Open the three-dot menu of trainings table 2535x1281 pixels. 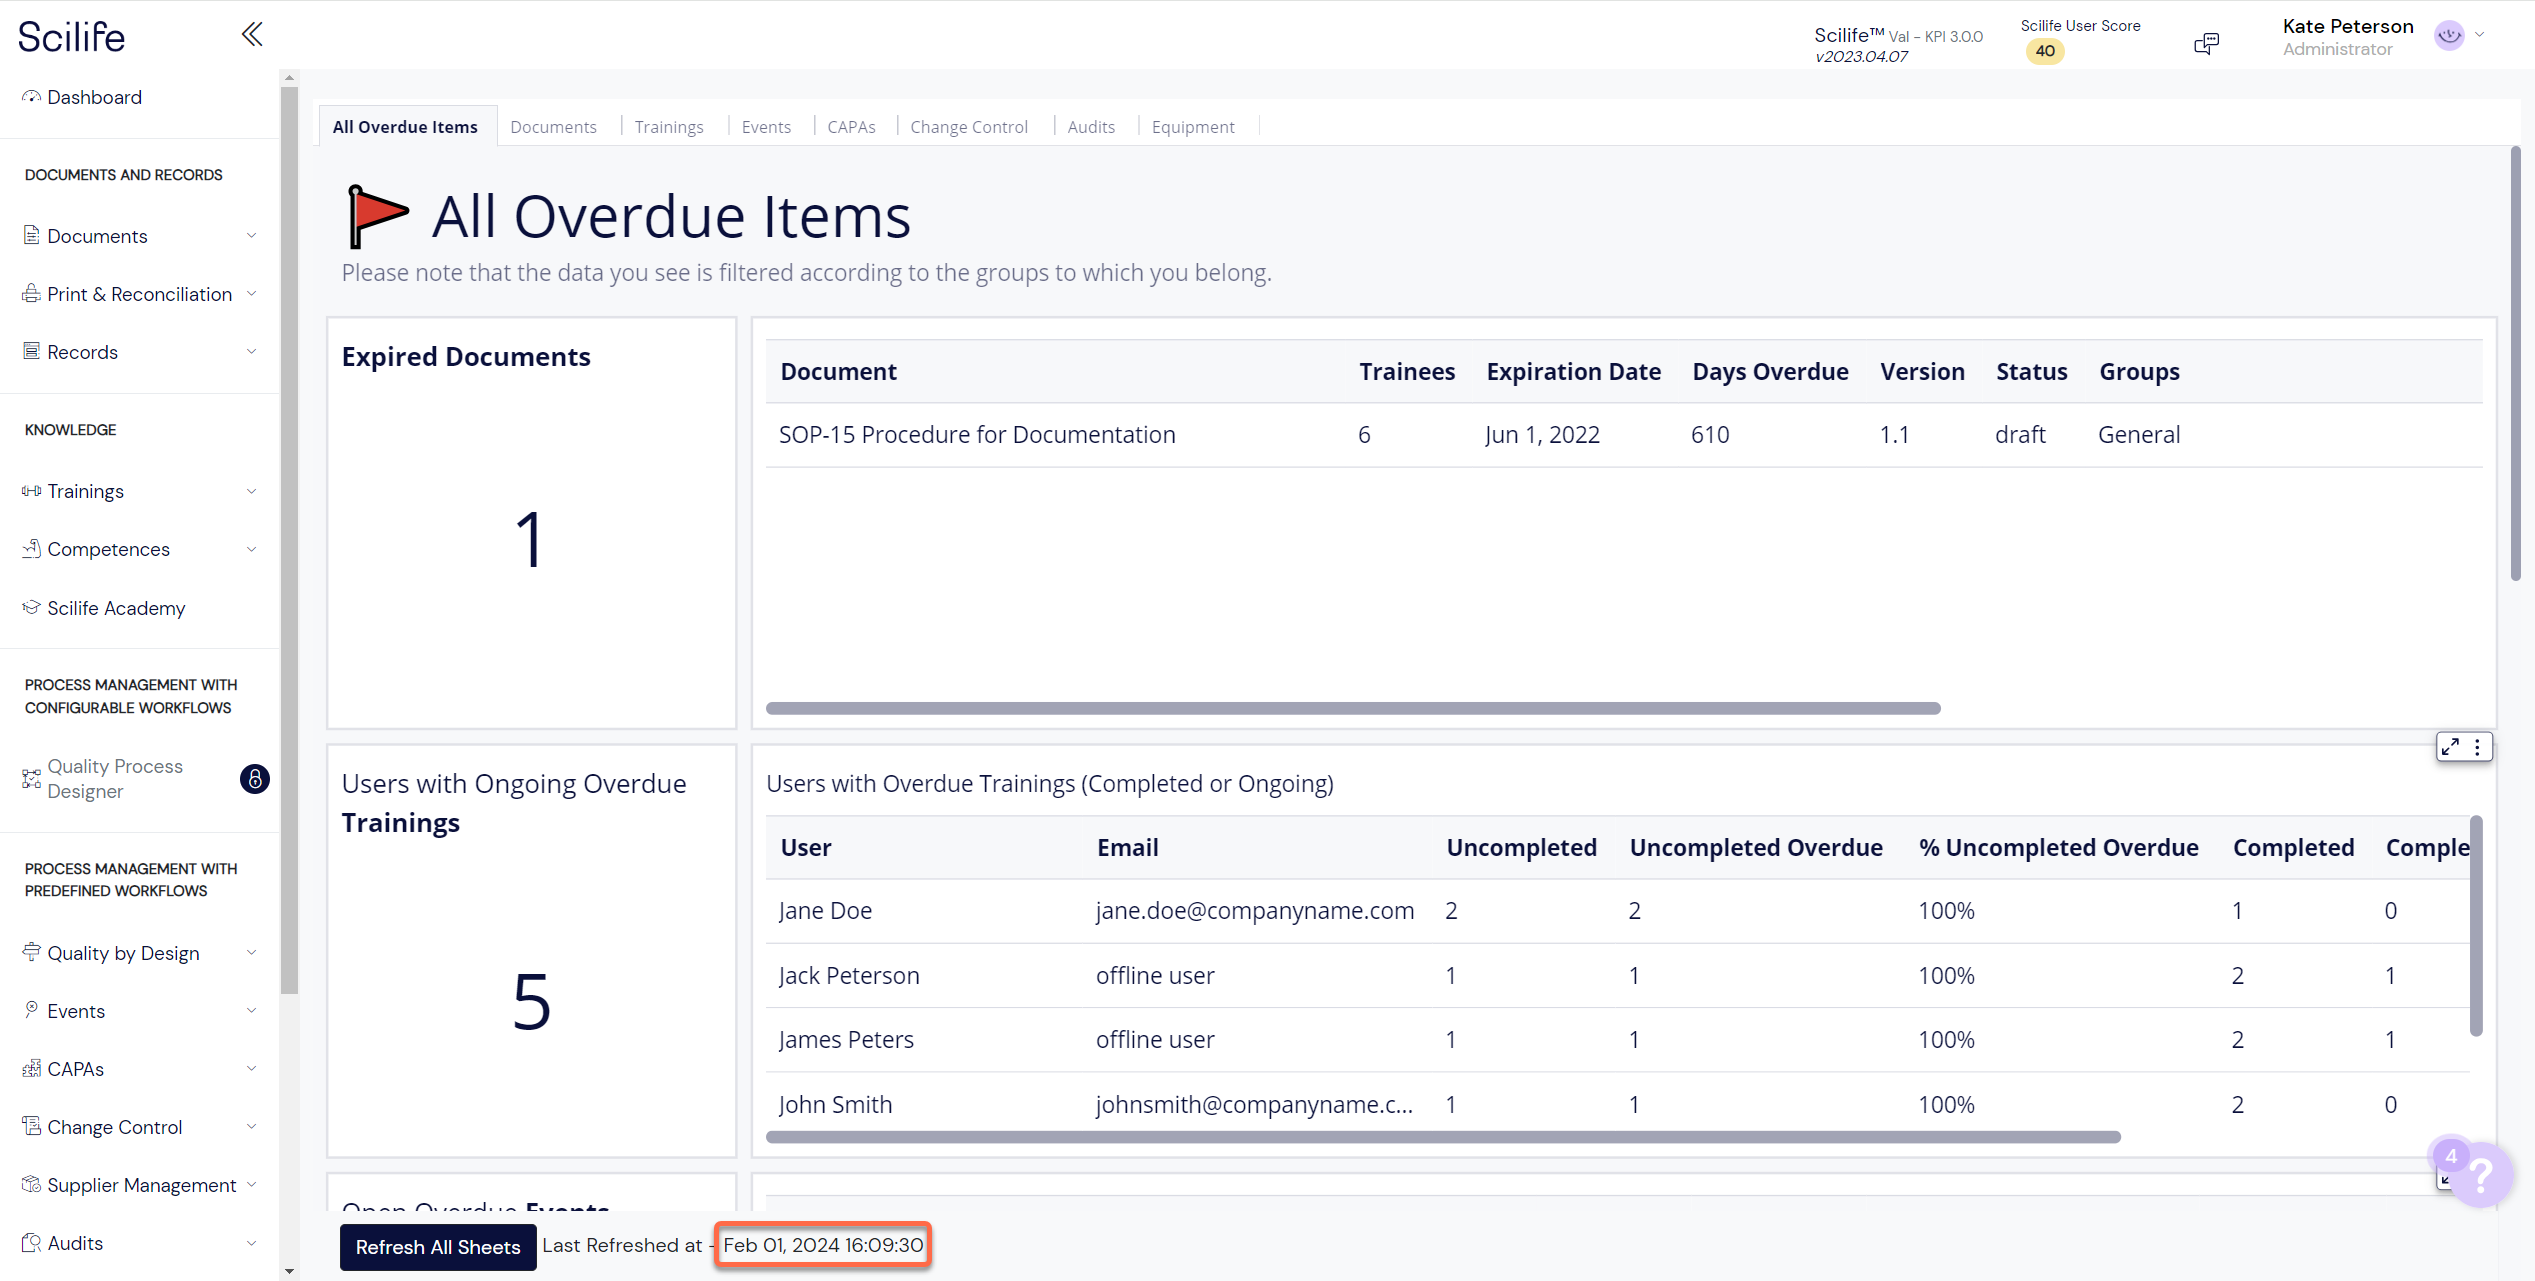(x=2477, y=747)
